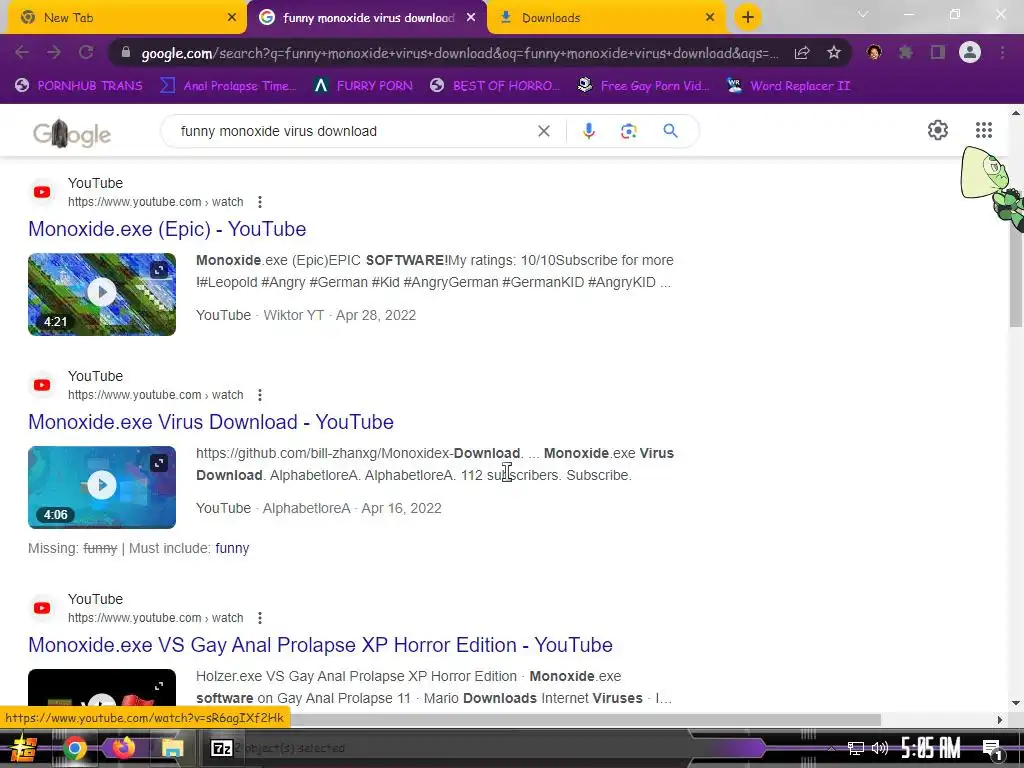Clear the search query with X

click(x=543, y=131)
